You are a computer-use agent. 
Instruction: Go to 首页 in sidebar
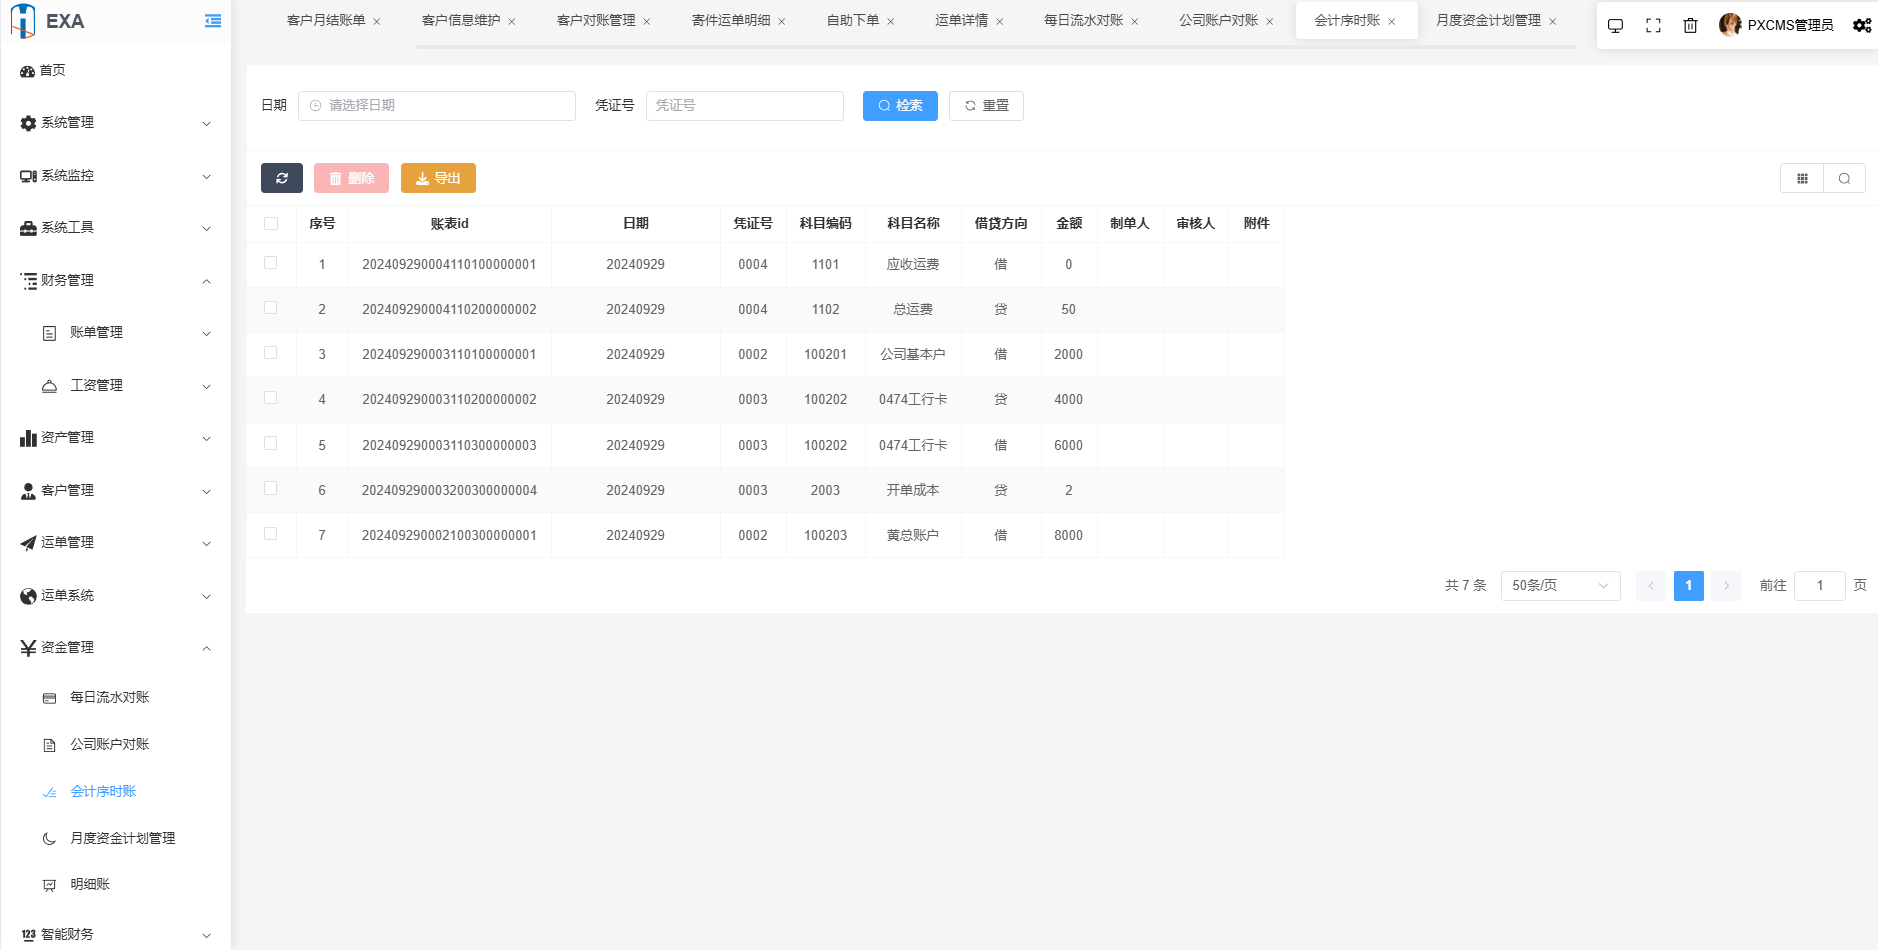tap(116, 70)
